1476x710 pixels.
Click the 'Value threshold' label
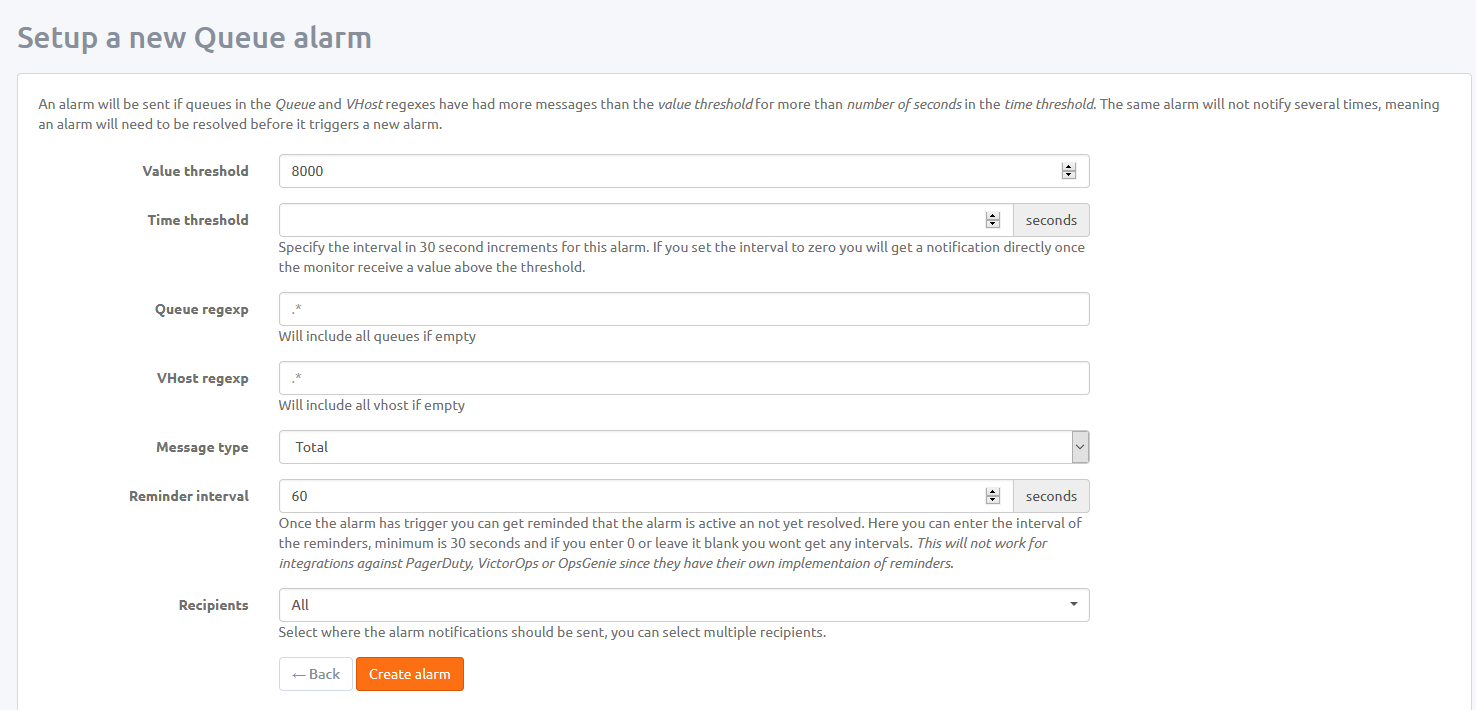click(196, 171)
